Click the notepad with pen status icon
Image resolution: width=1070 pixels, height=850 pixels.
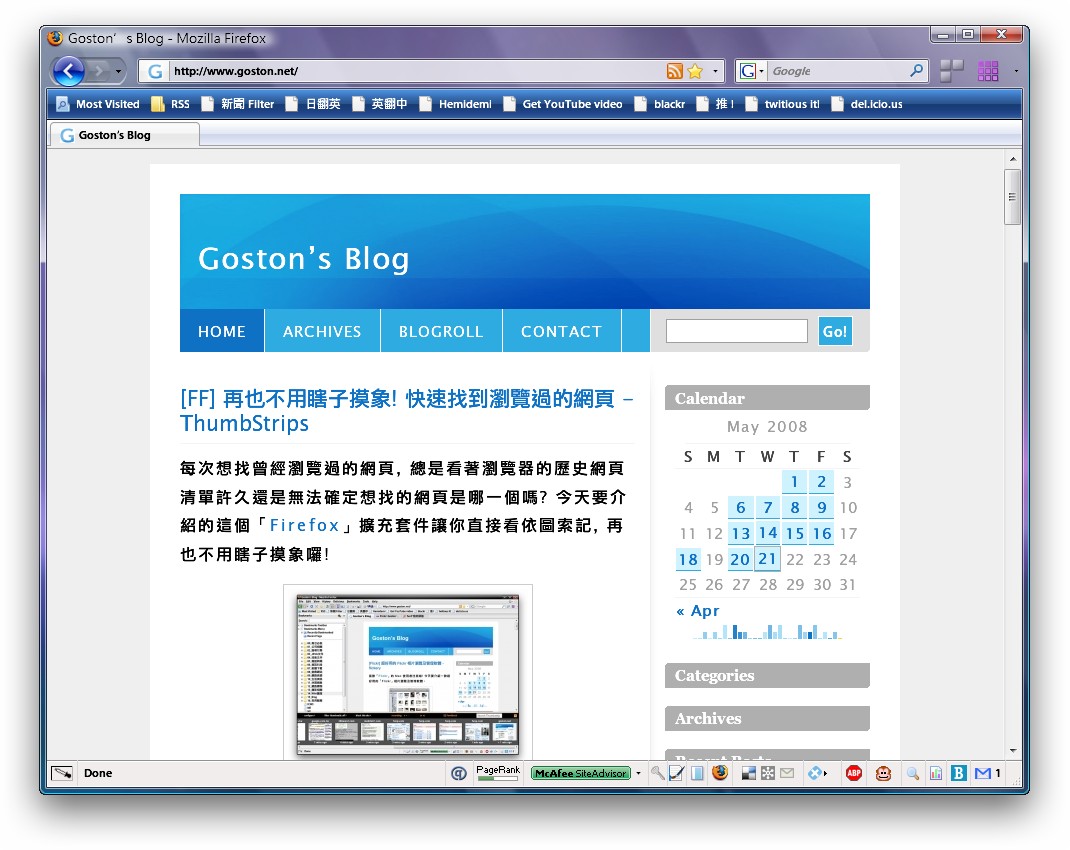point(677,773)
